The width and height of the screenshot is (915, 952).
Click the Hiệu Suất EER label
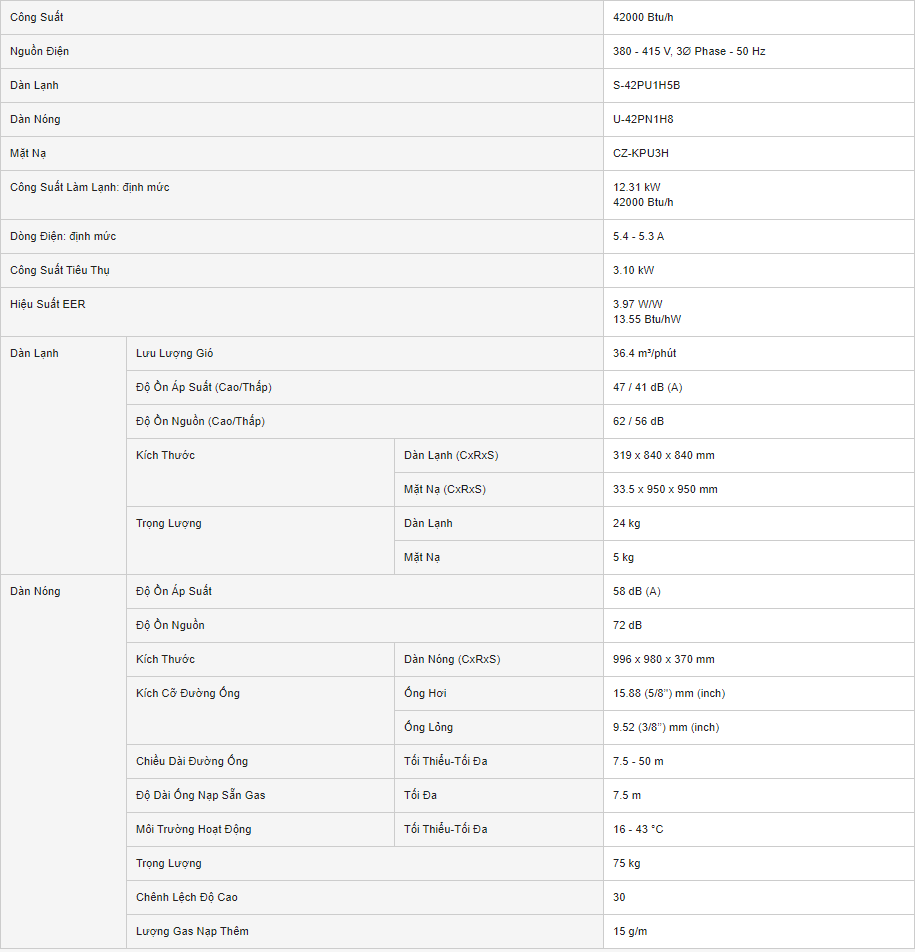pyautogui.click(x=48, y=304)
